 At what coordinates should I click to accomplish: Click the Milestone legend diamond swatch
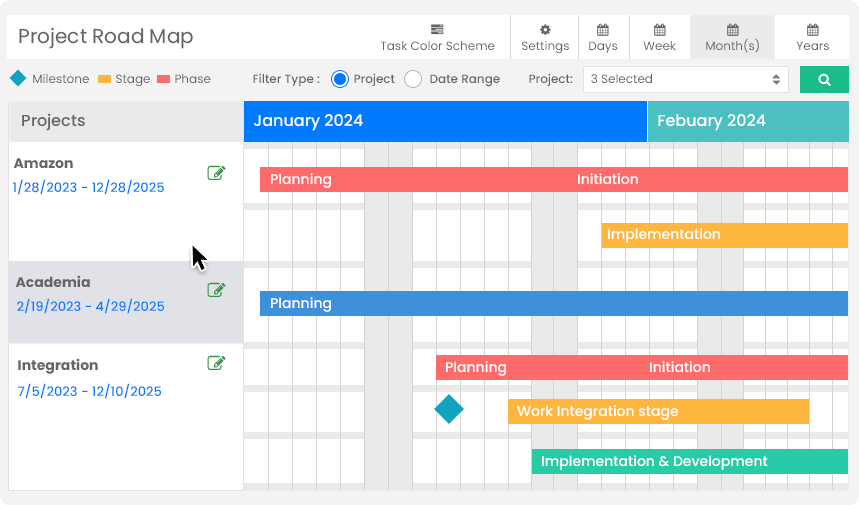(18, 78)
